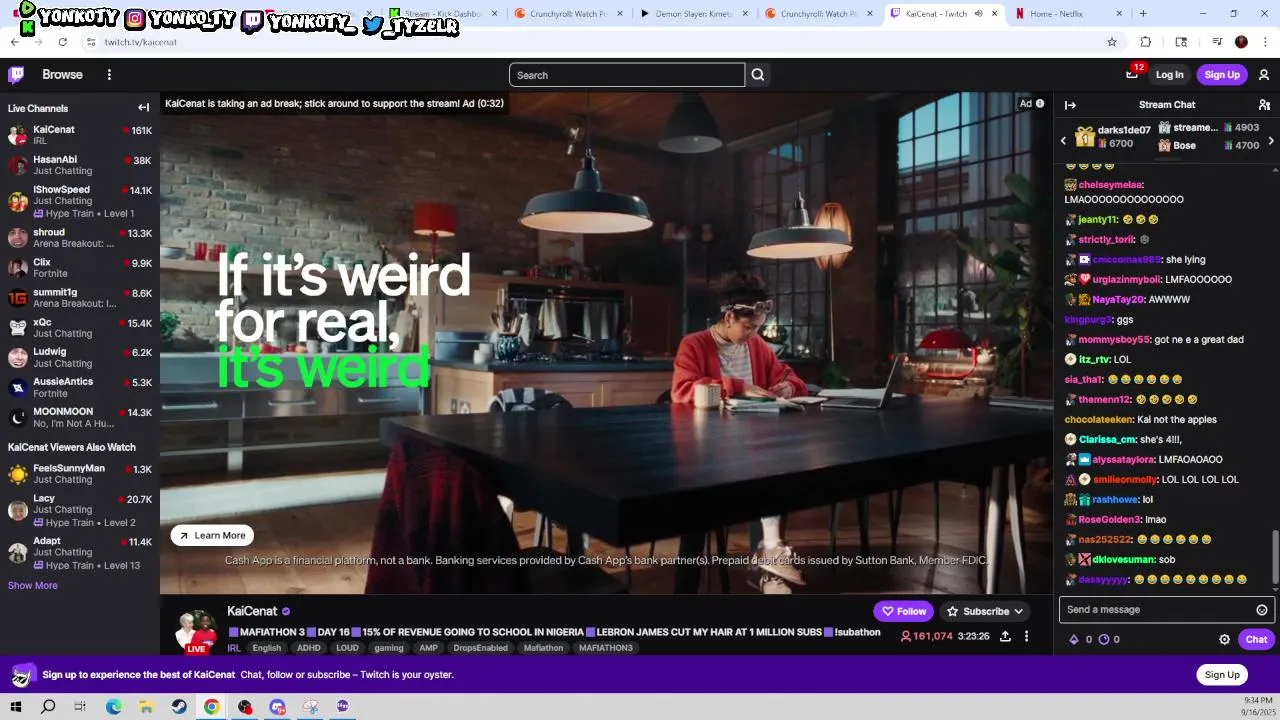Open Discord from the taskbar
This screenshot has width=1280, height=720.
pyautogui.click(x=277, y=707)
